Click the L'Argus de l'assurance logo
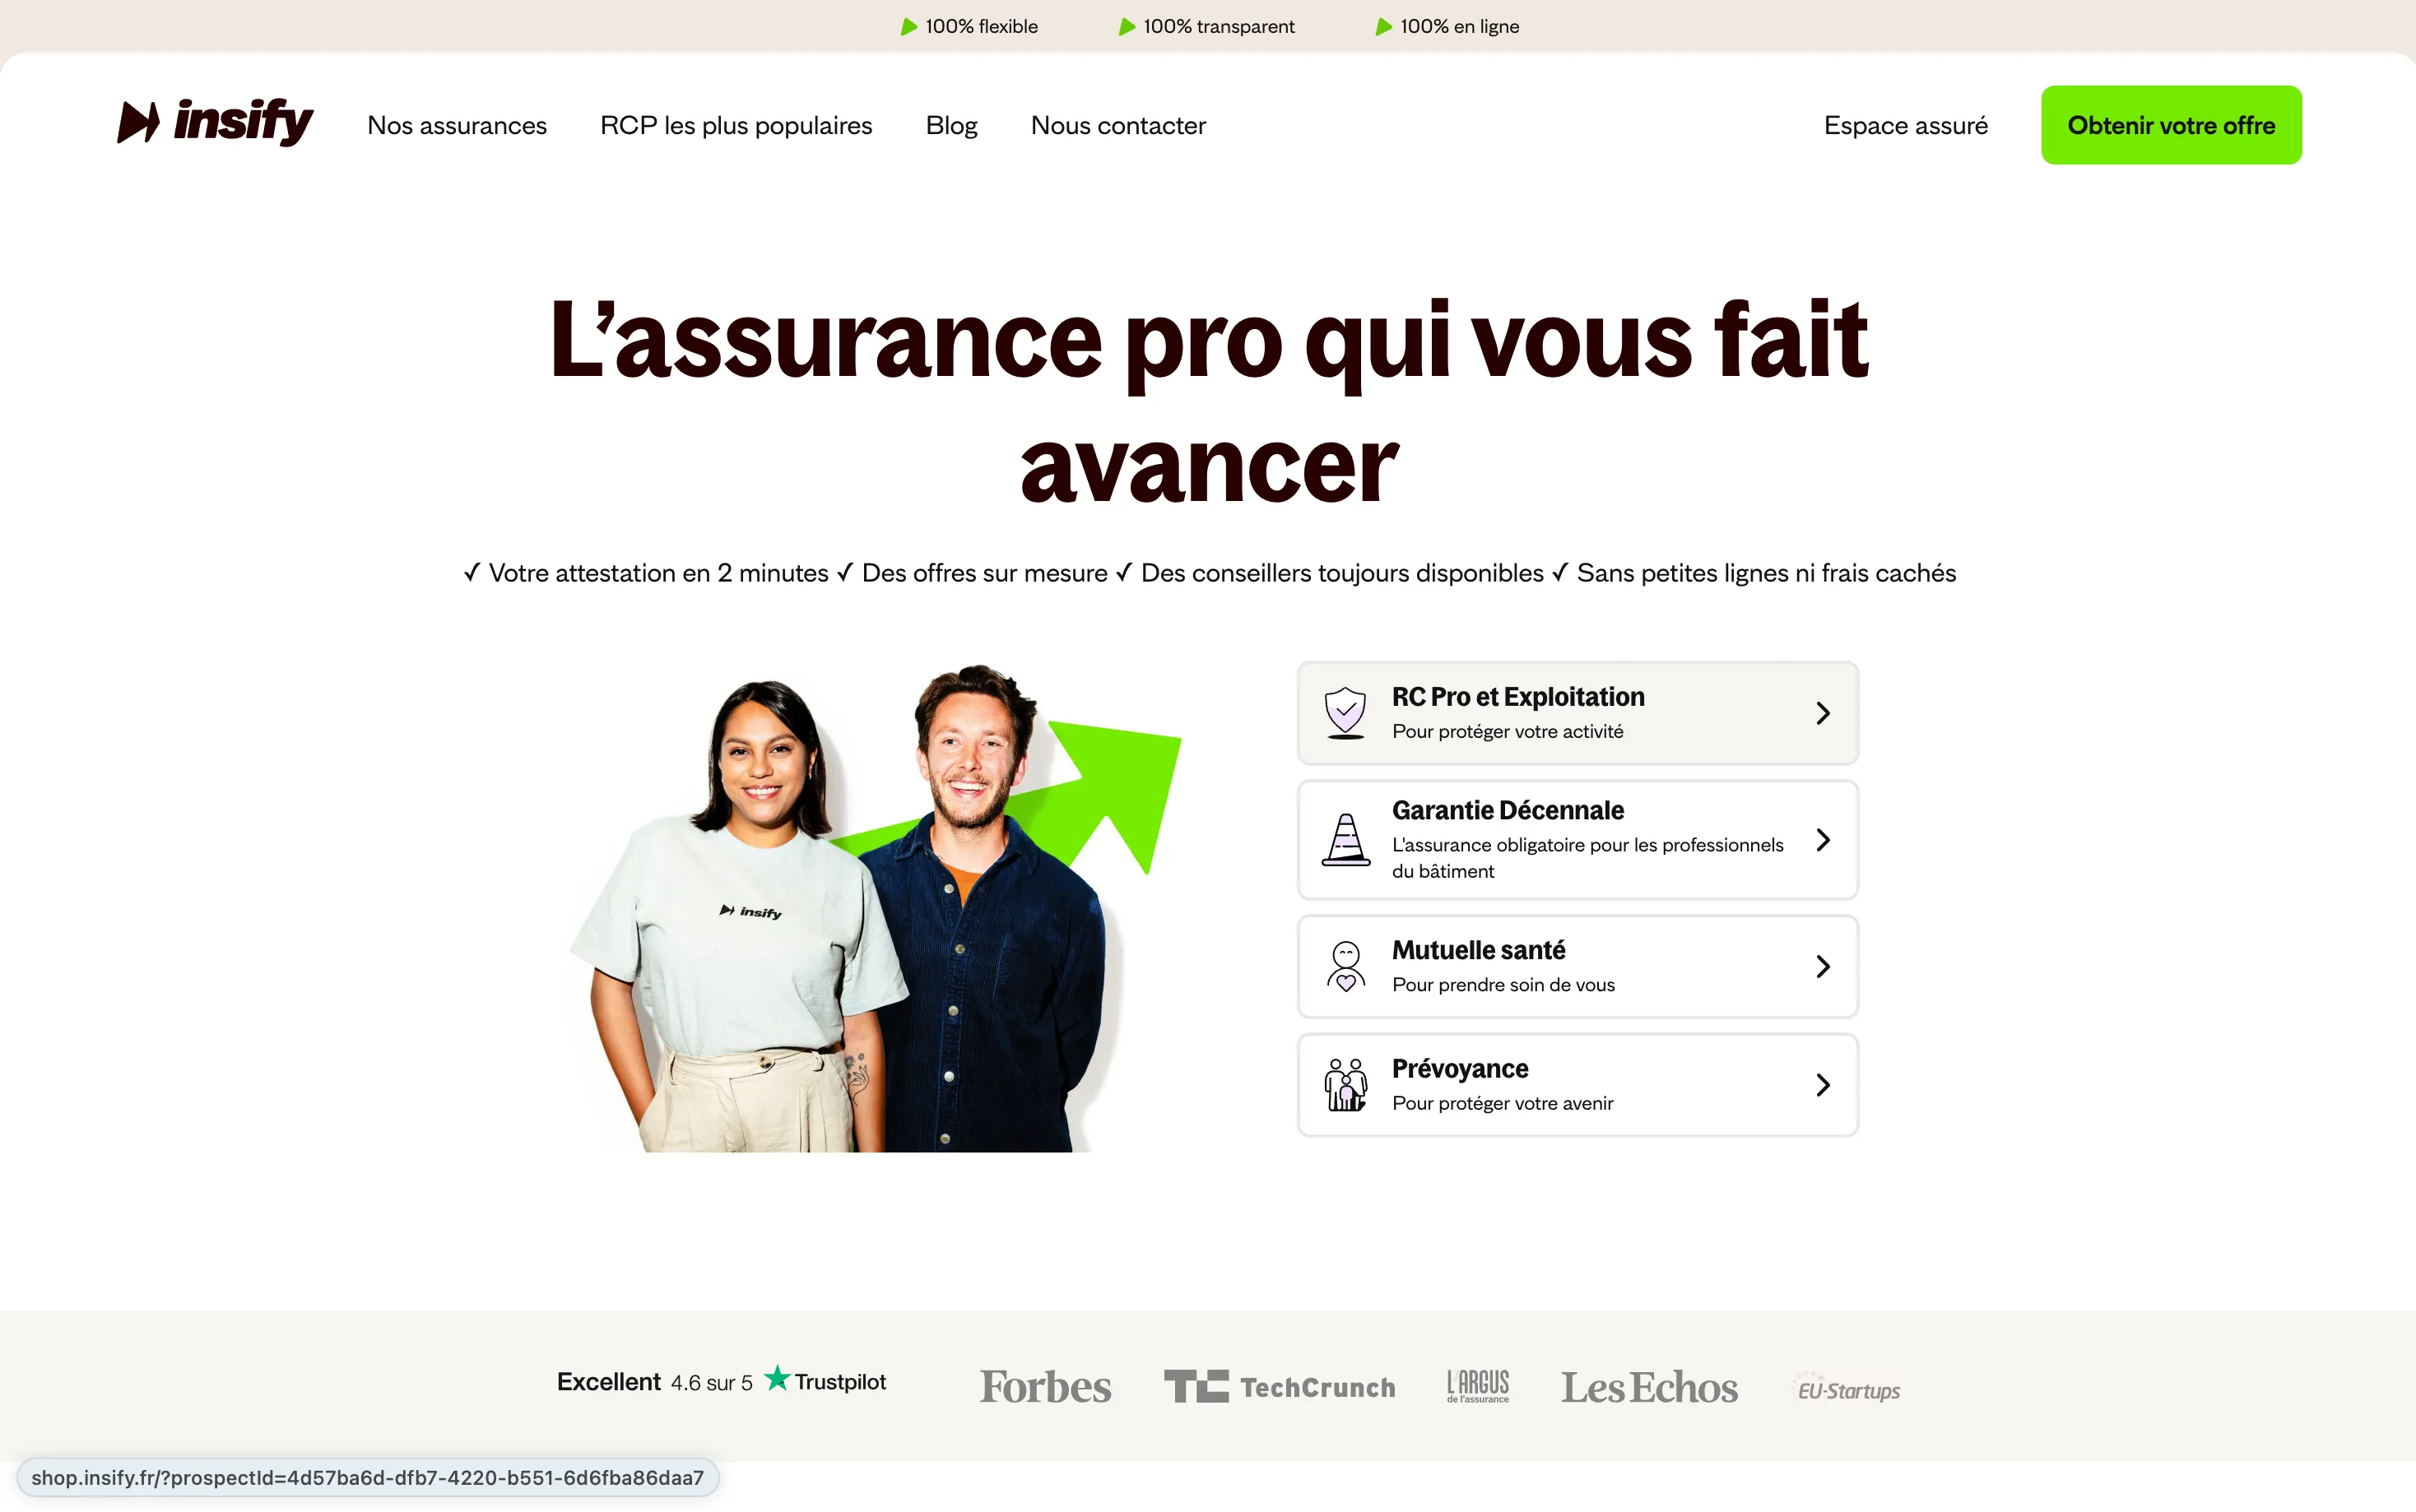The height and width of the screenshot is (1512, 2416). tap(1478, 1386)
